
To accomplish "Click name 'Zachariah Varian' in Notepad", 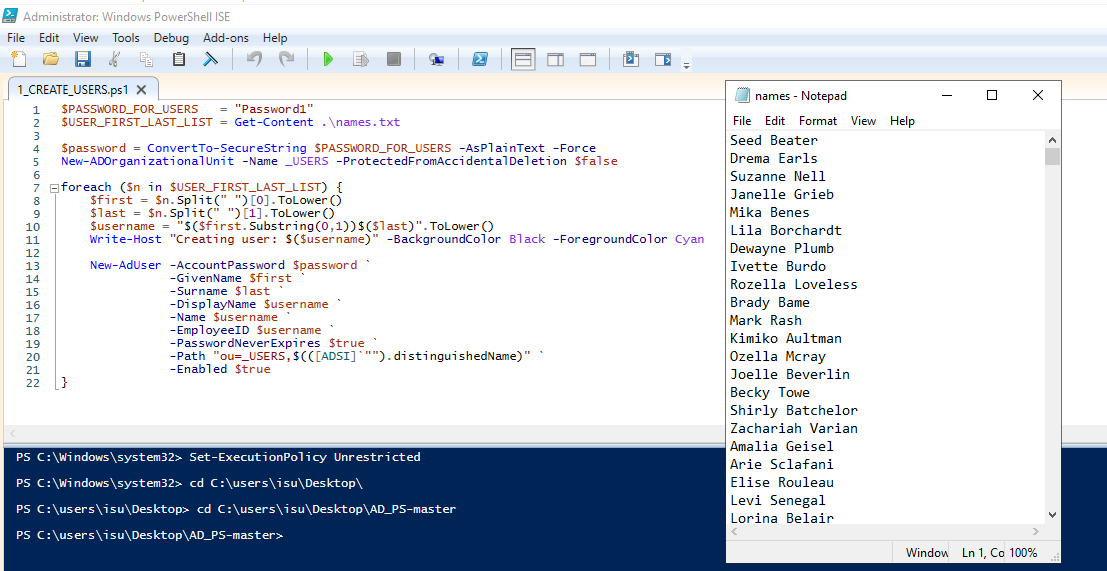I will tap(794, 428).
